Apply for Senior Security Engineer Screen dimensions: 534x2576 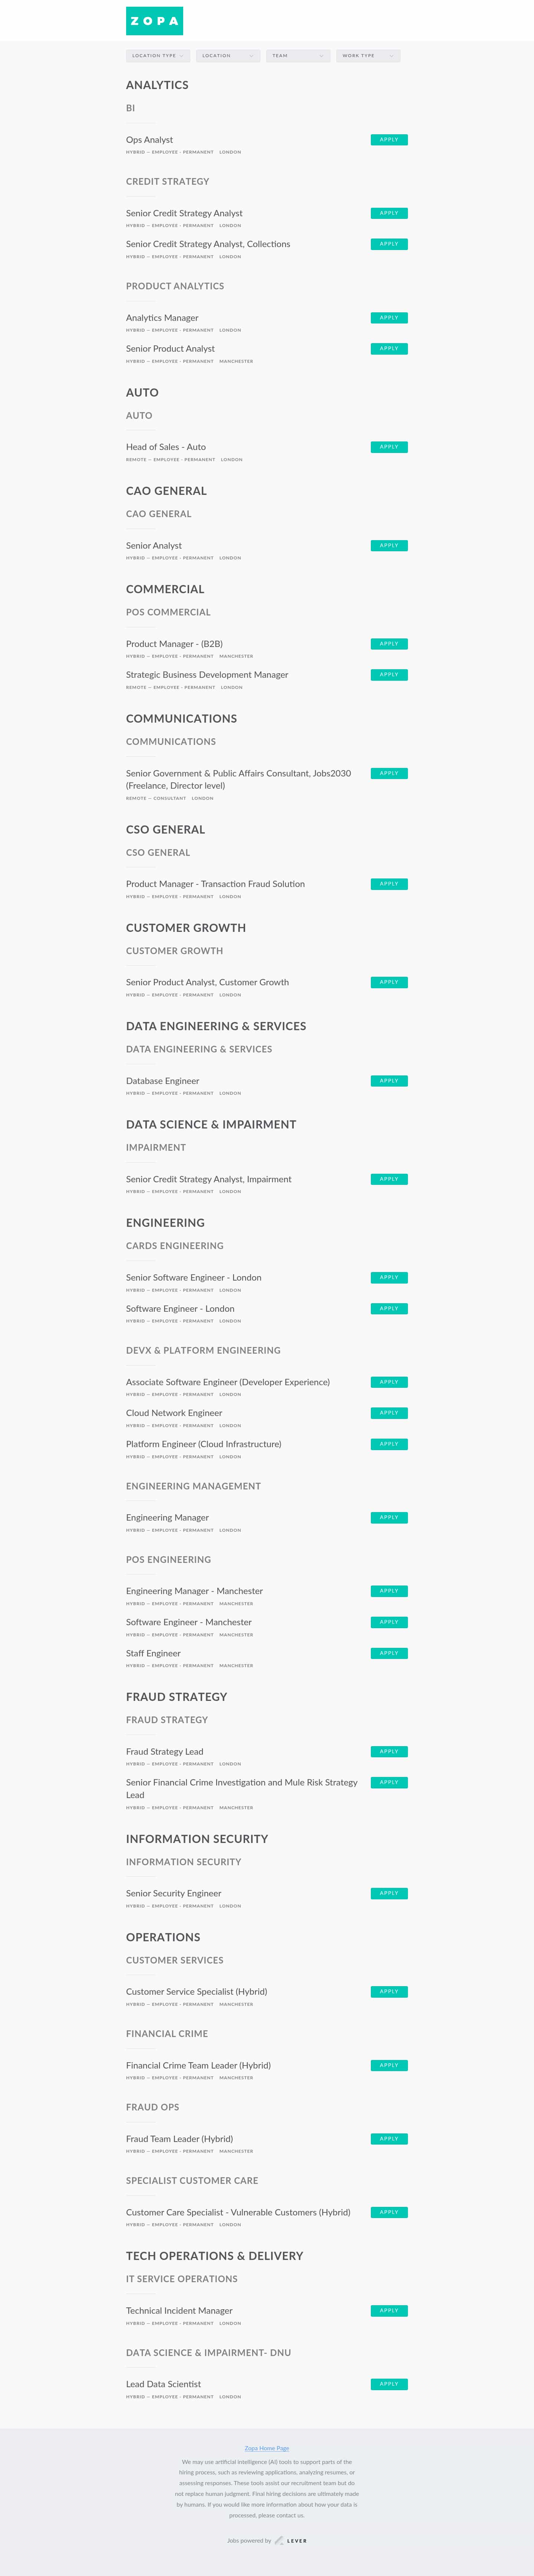tap(389, 1893)
